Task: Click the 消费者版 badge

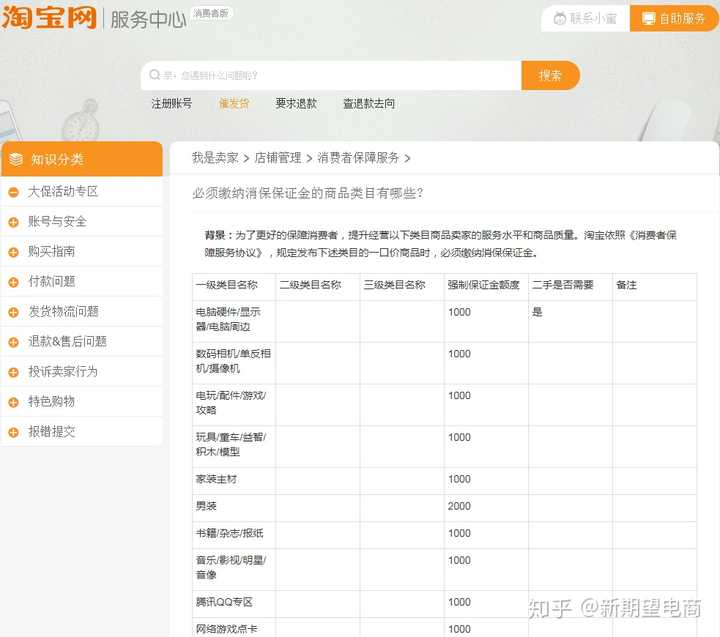Action: coord(211,13)
